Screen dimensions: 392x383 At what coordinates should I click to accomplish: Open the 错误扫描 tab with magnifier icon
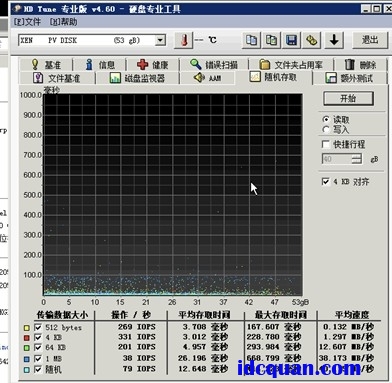pos(214,64)
